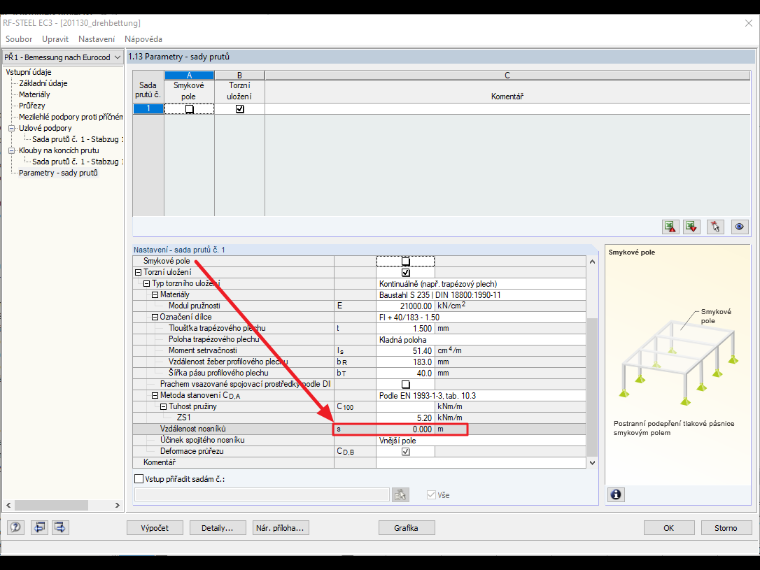The image size is (760, 570).
Task: Select Parametry - sady prutů tree item
Action: tap(58, 173)
